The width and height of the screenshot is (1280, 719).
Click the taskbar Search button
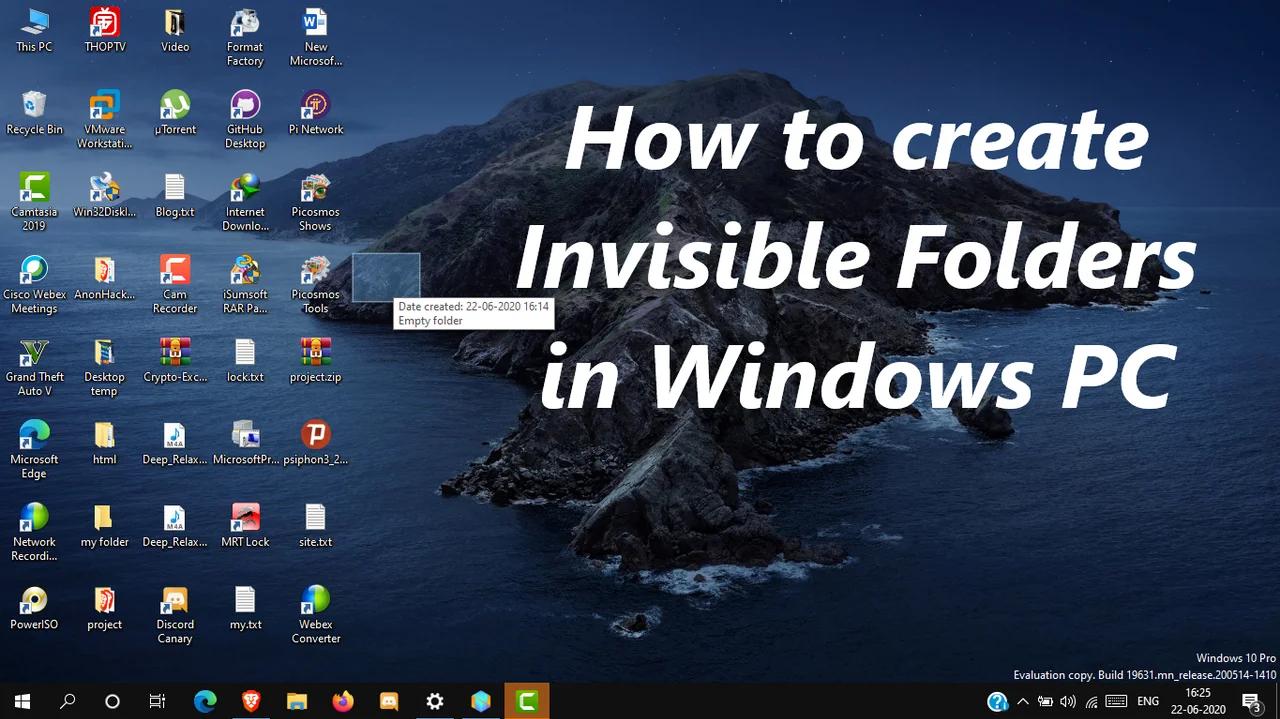[67, 701]
